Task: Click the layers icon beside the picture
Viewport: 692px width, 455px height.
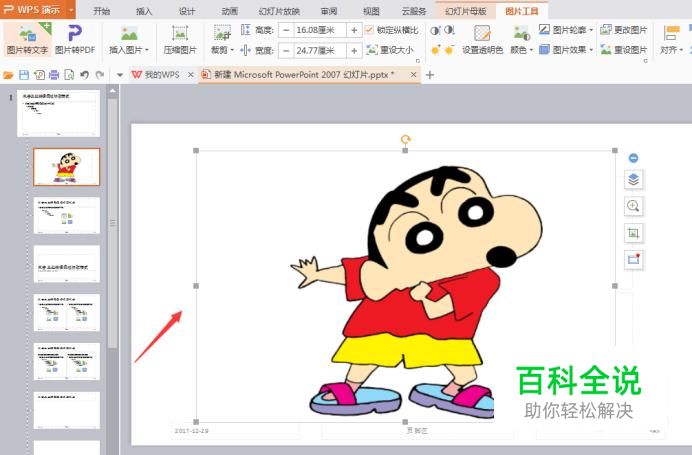Action: (x=633, y=180)
